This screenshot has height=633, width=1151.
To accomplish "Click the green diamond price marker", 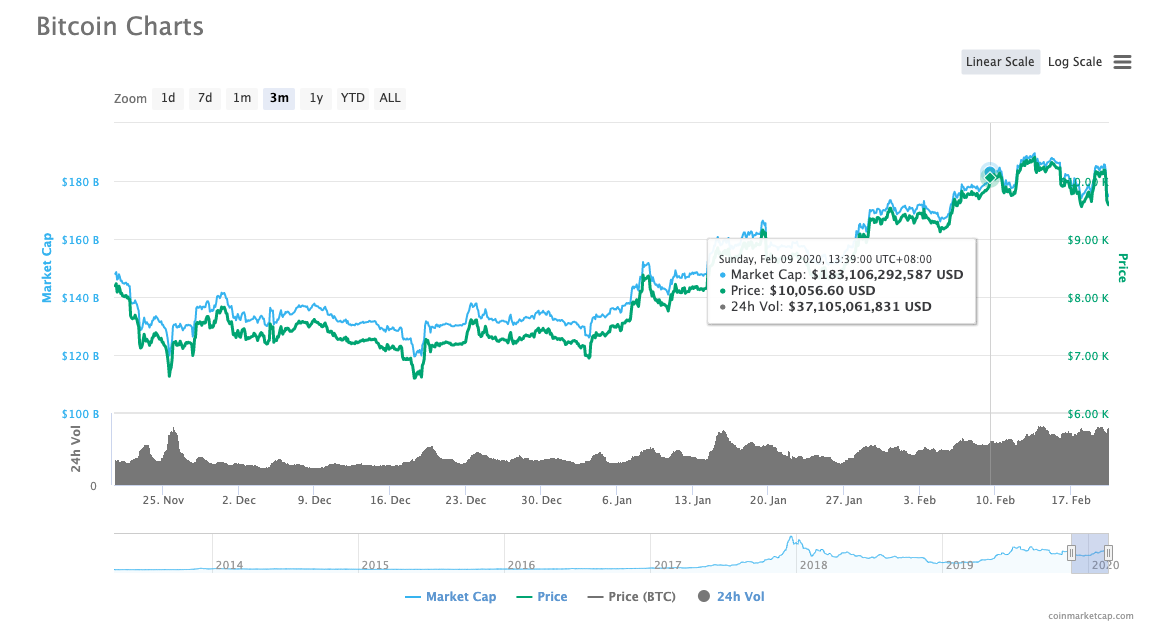I will pyautogui.click(x=990, y=177).
